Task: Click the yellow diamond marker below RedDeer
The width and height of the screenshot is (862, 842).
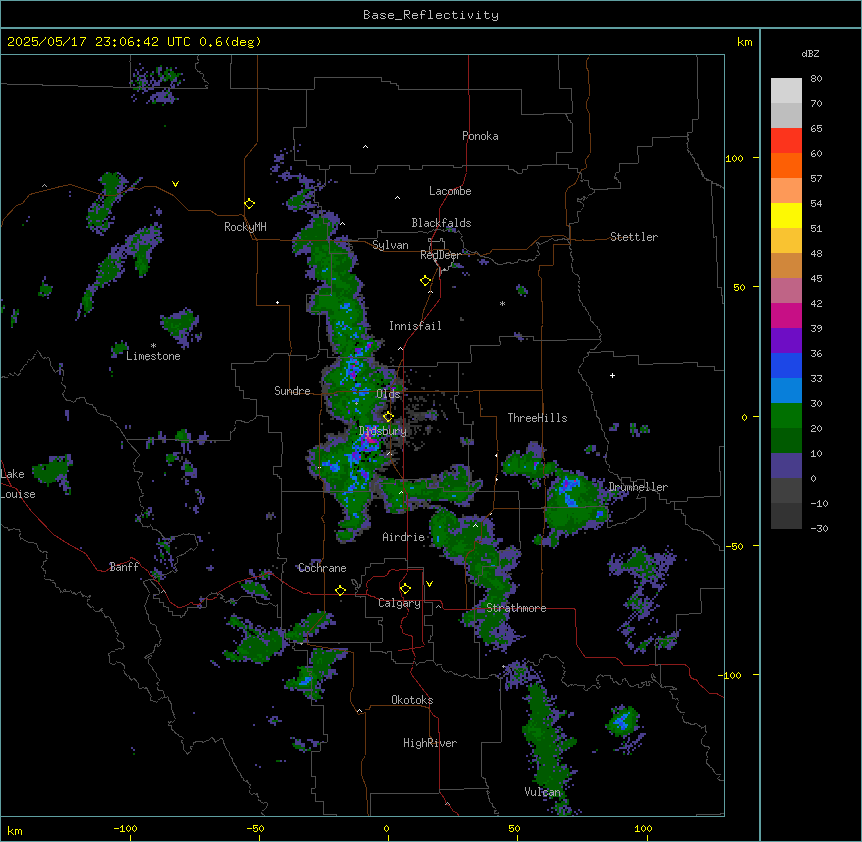Action: click(426, 281)
